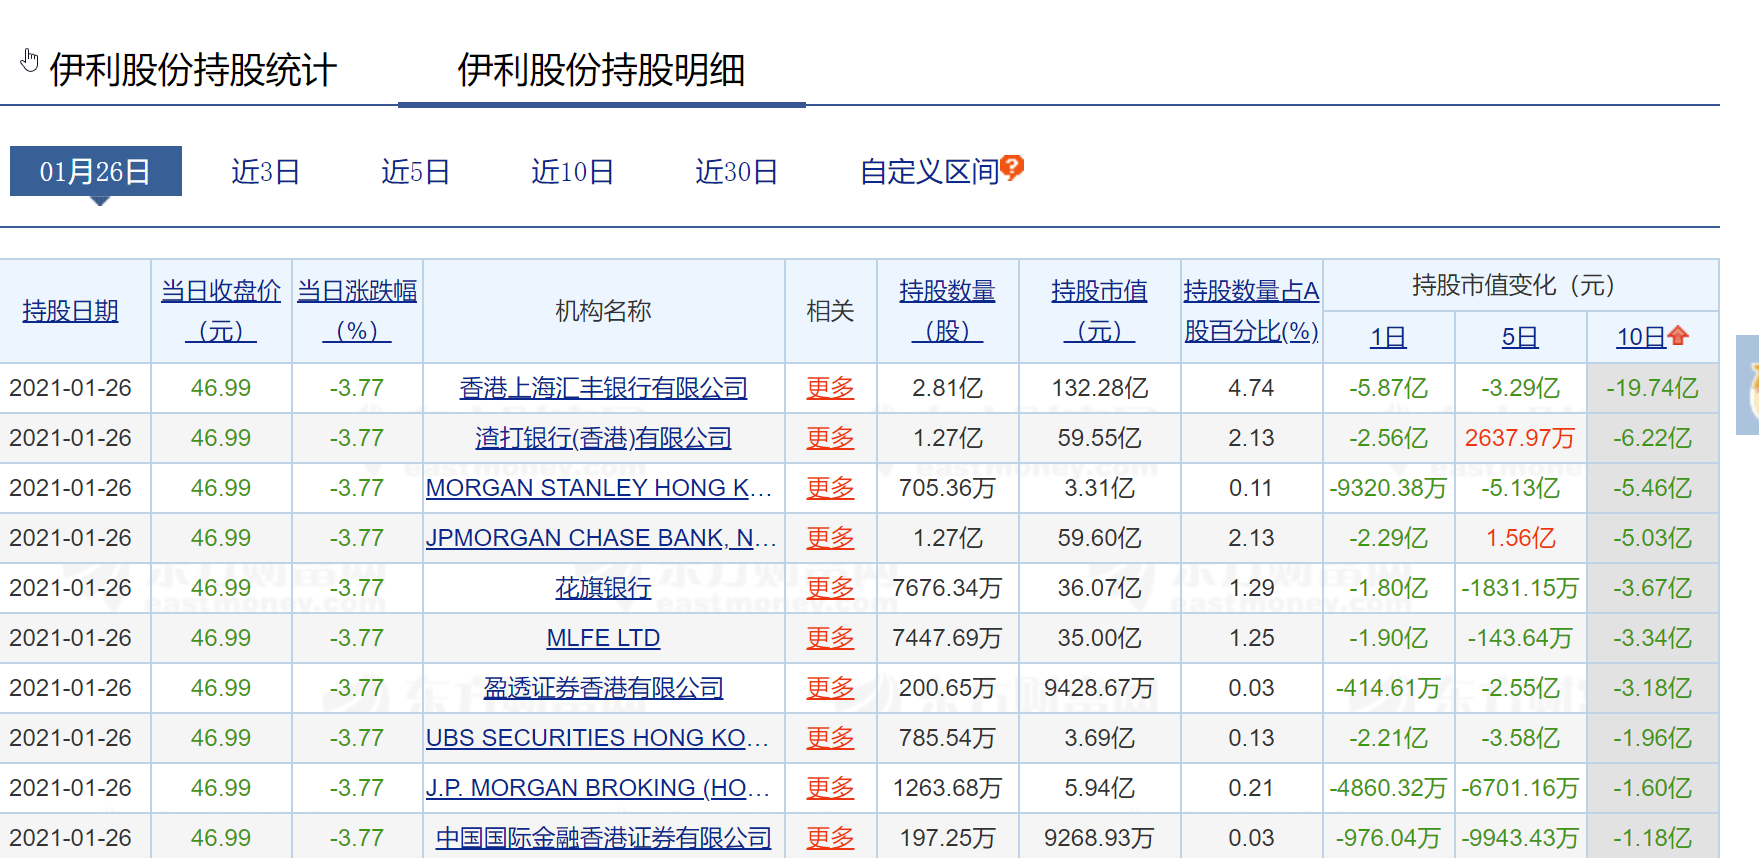Viewport: 1759px width, 858px height.
Task: Click the 3.69亿 market value cell
Action: pyautogui.click(x=1100, y=738)
